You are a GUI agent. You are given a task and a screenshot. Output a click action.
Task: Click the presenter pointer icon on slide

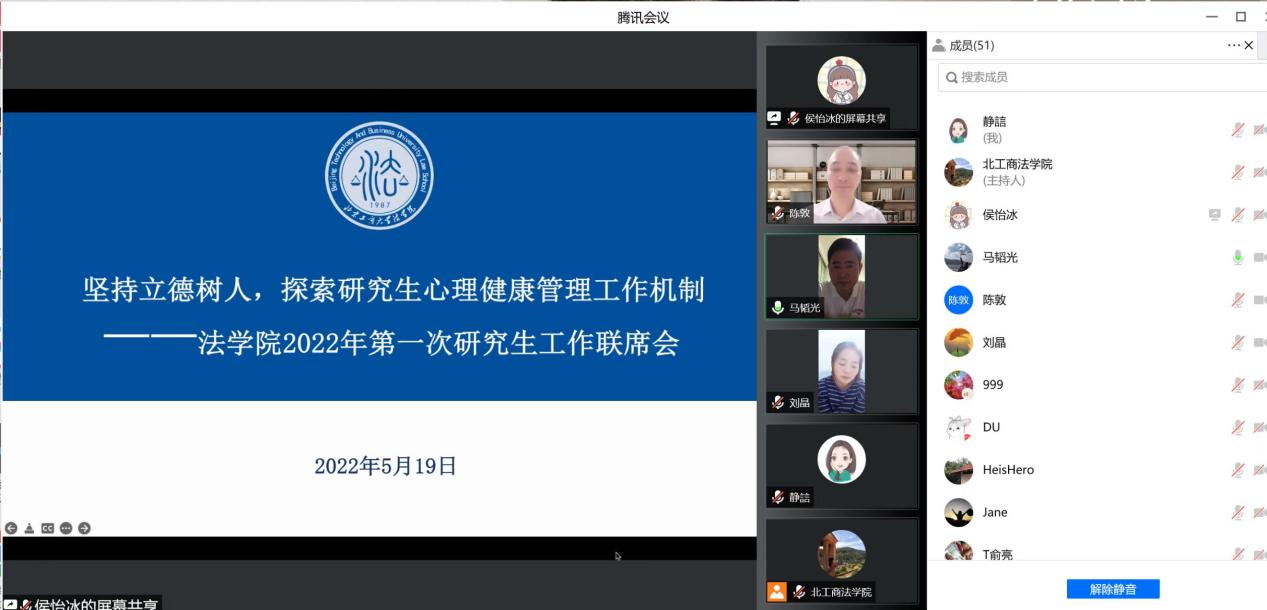click(x=29, y=528)
